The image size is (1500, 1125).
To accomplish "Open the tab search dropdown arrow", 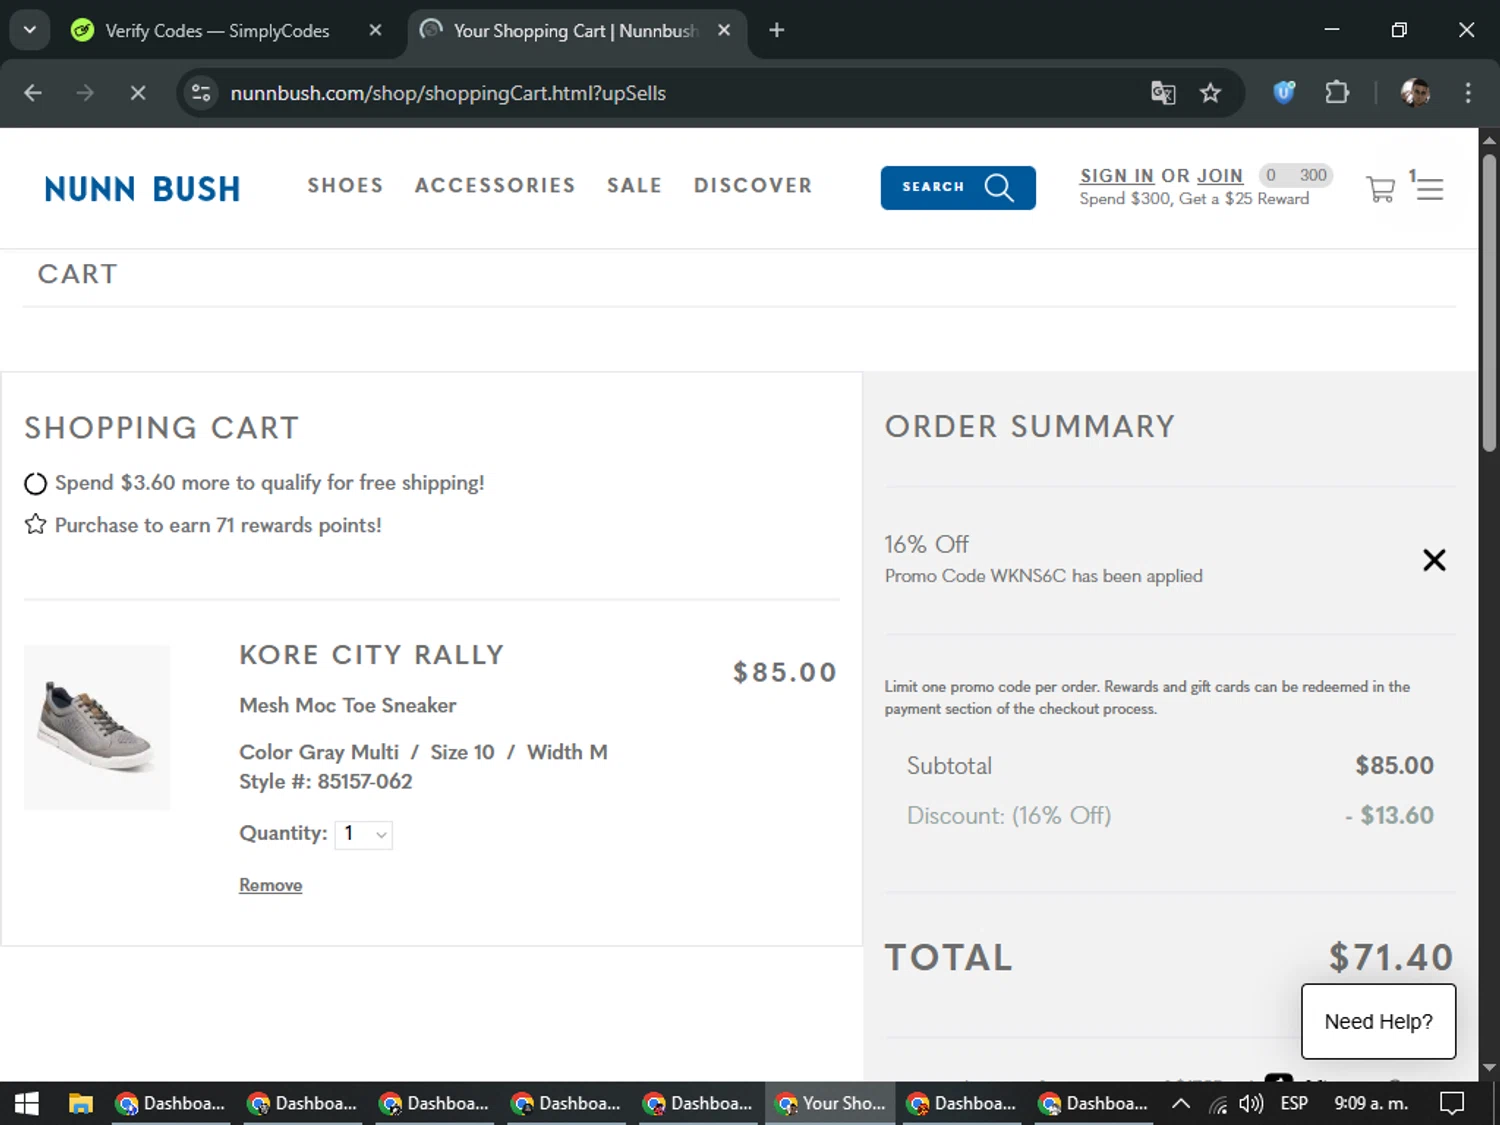I will (30, 30).
